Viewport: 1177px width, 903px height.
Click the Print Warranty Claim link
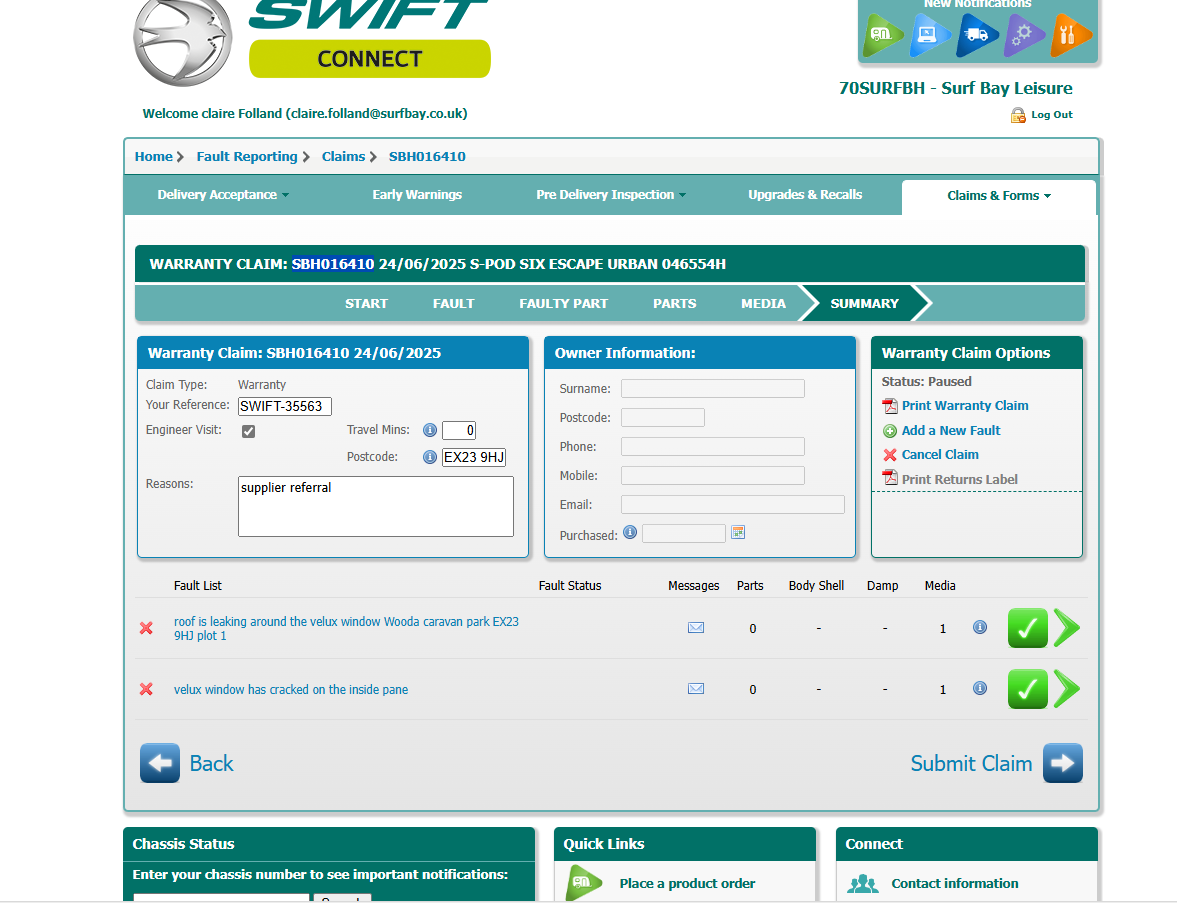[965, 406]
